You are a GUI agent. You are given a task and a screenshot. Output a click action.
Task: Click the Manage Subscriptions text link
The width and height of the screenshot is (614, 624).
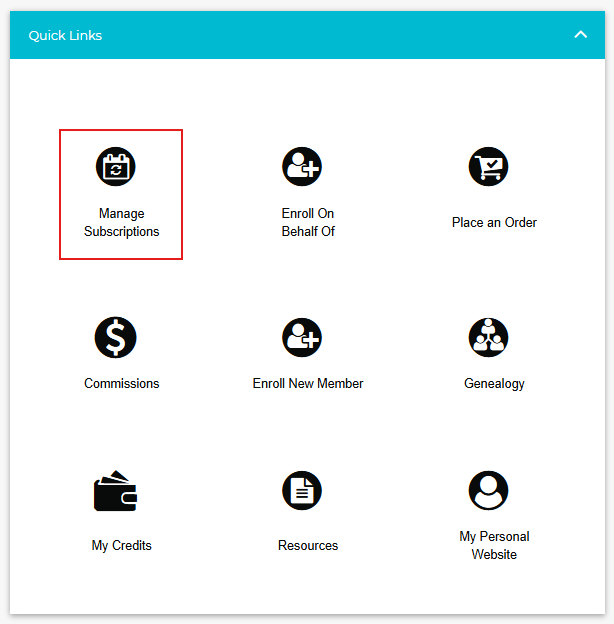coord(121,222)
